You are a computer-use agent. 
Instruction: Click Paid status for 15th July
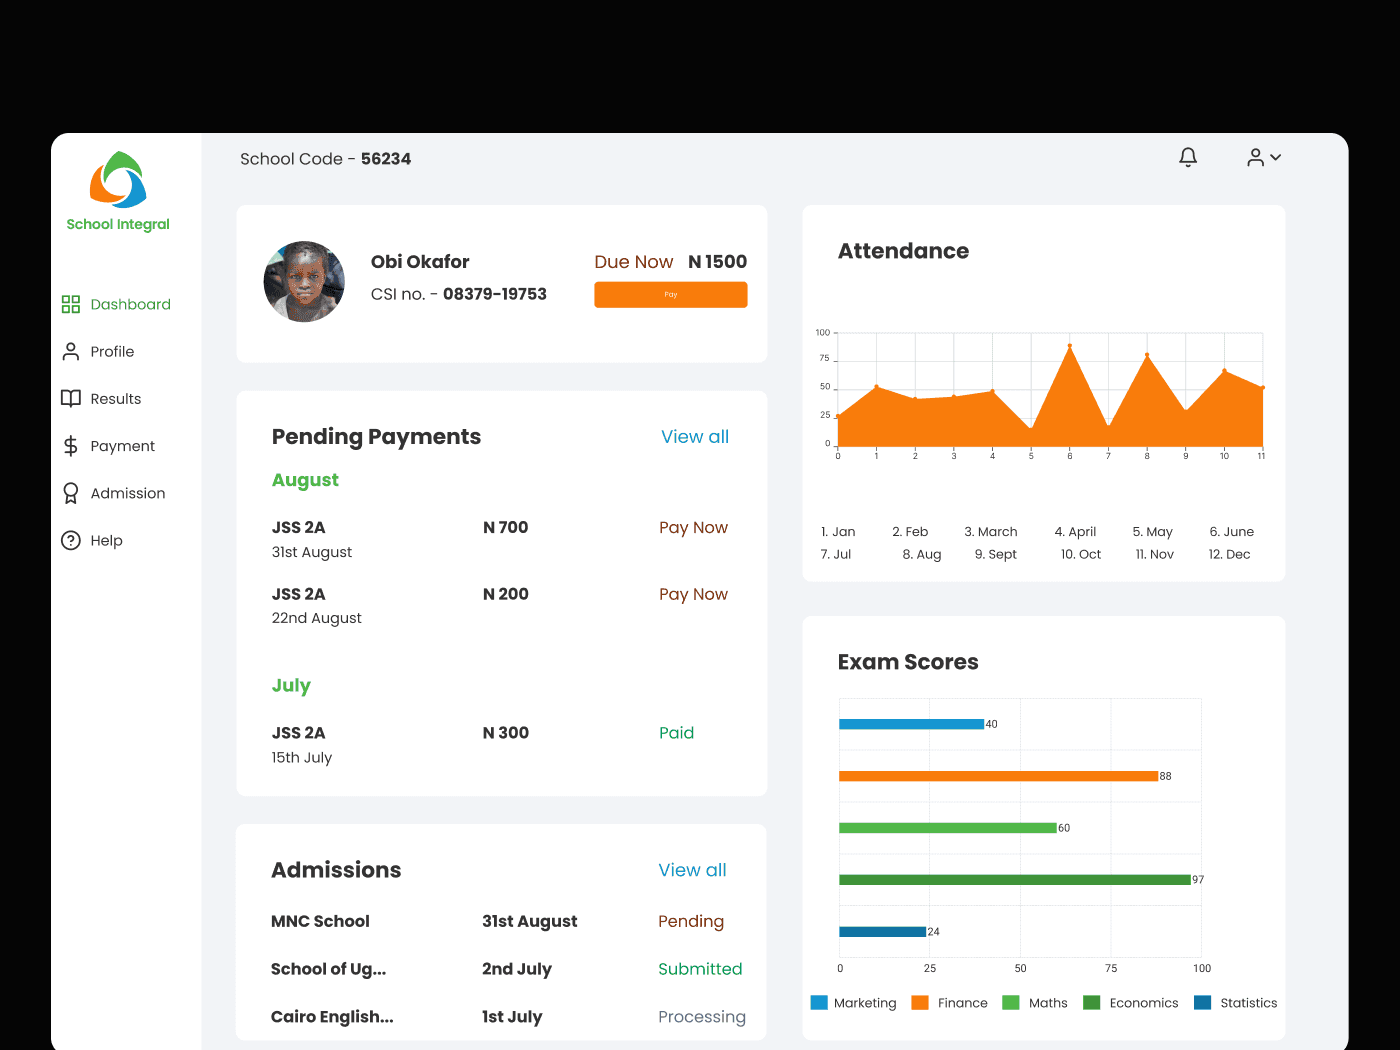(677, 733)
